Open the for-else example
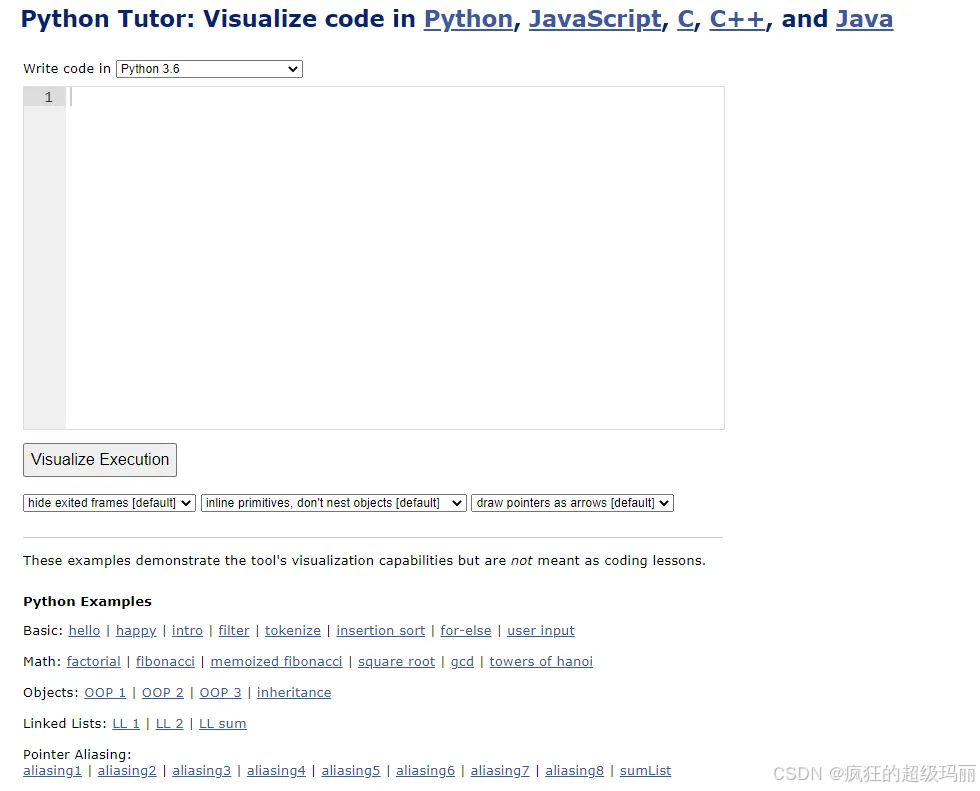980x791 pixels. point(465,630)
